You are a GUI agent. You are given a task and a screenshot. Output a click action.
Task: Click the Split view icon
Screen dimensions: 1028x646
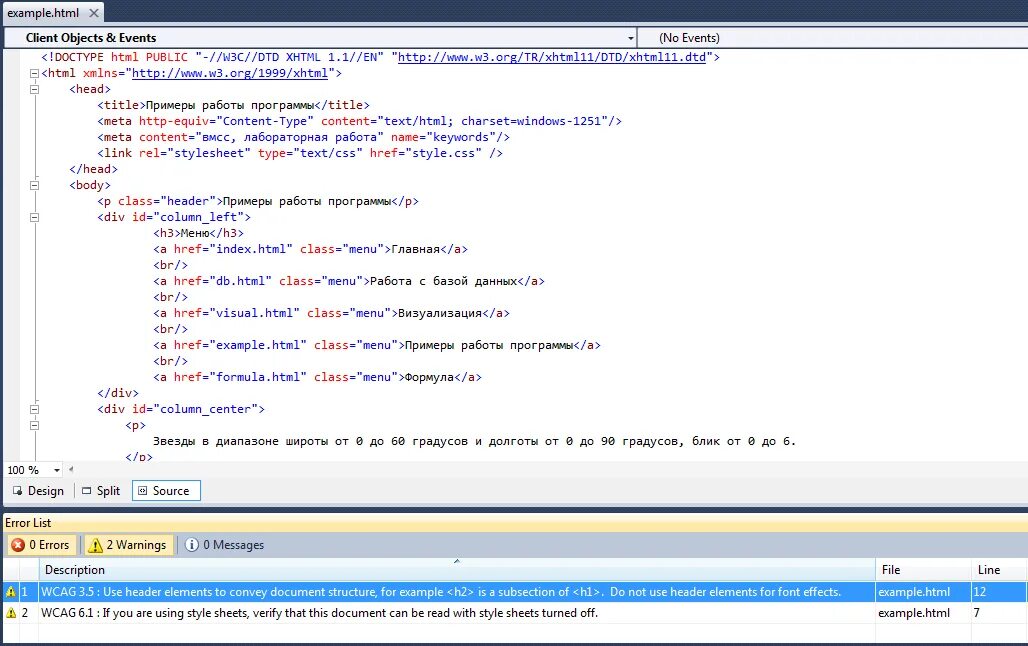(87, 491)
